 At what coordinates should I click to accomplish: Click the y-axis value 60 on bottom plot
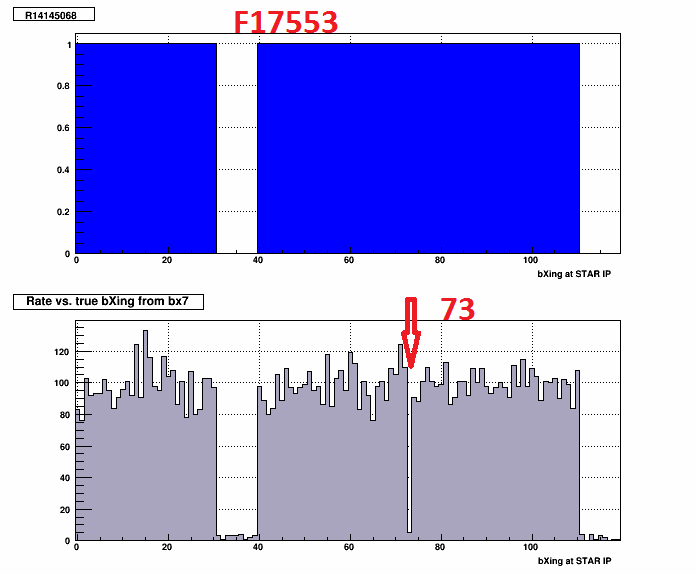(x=65, y=447)
